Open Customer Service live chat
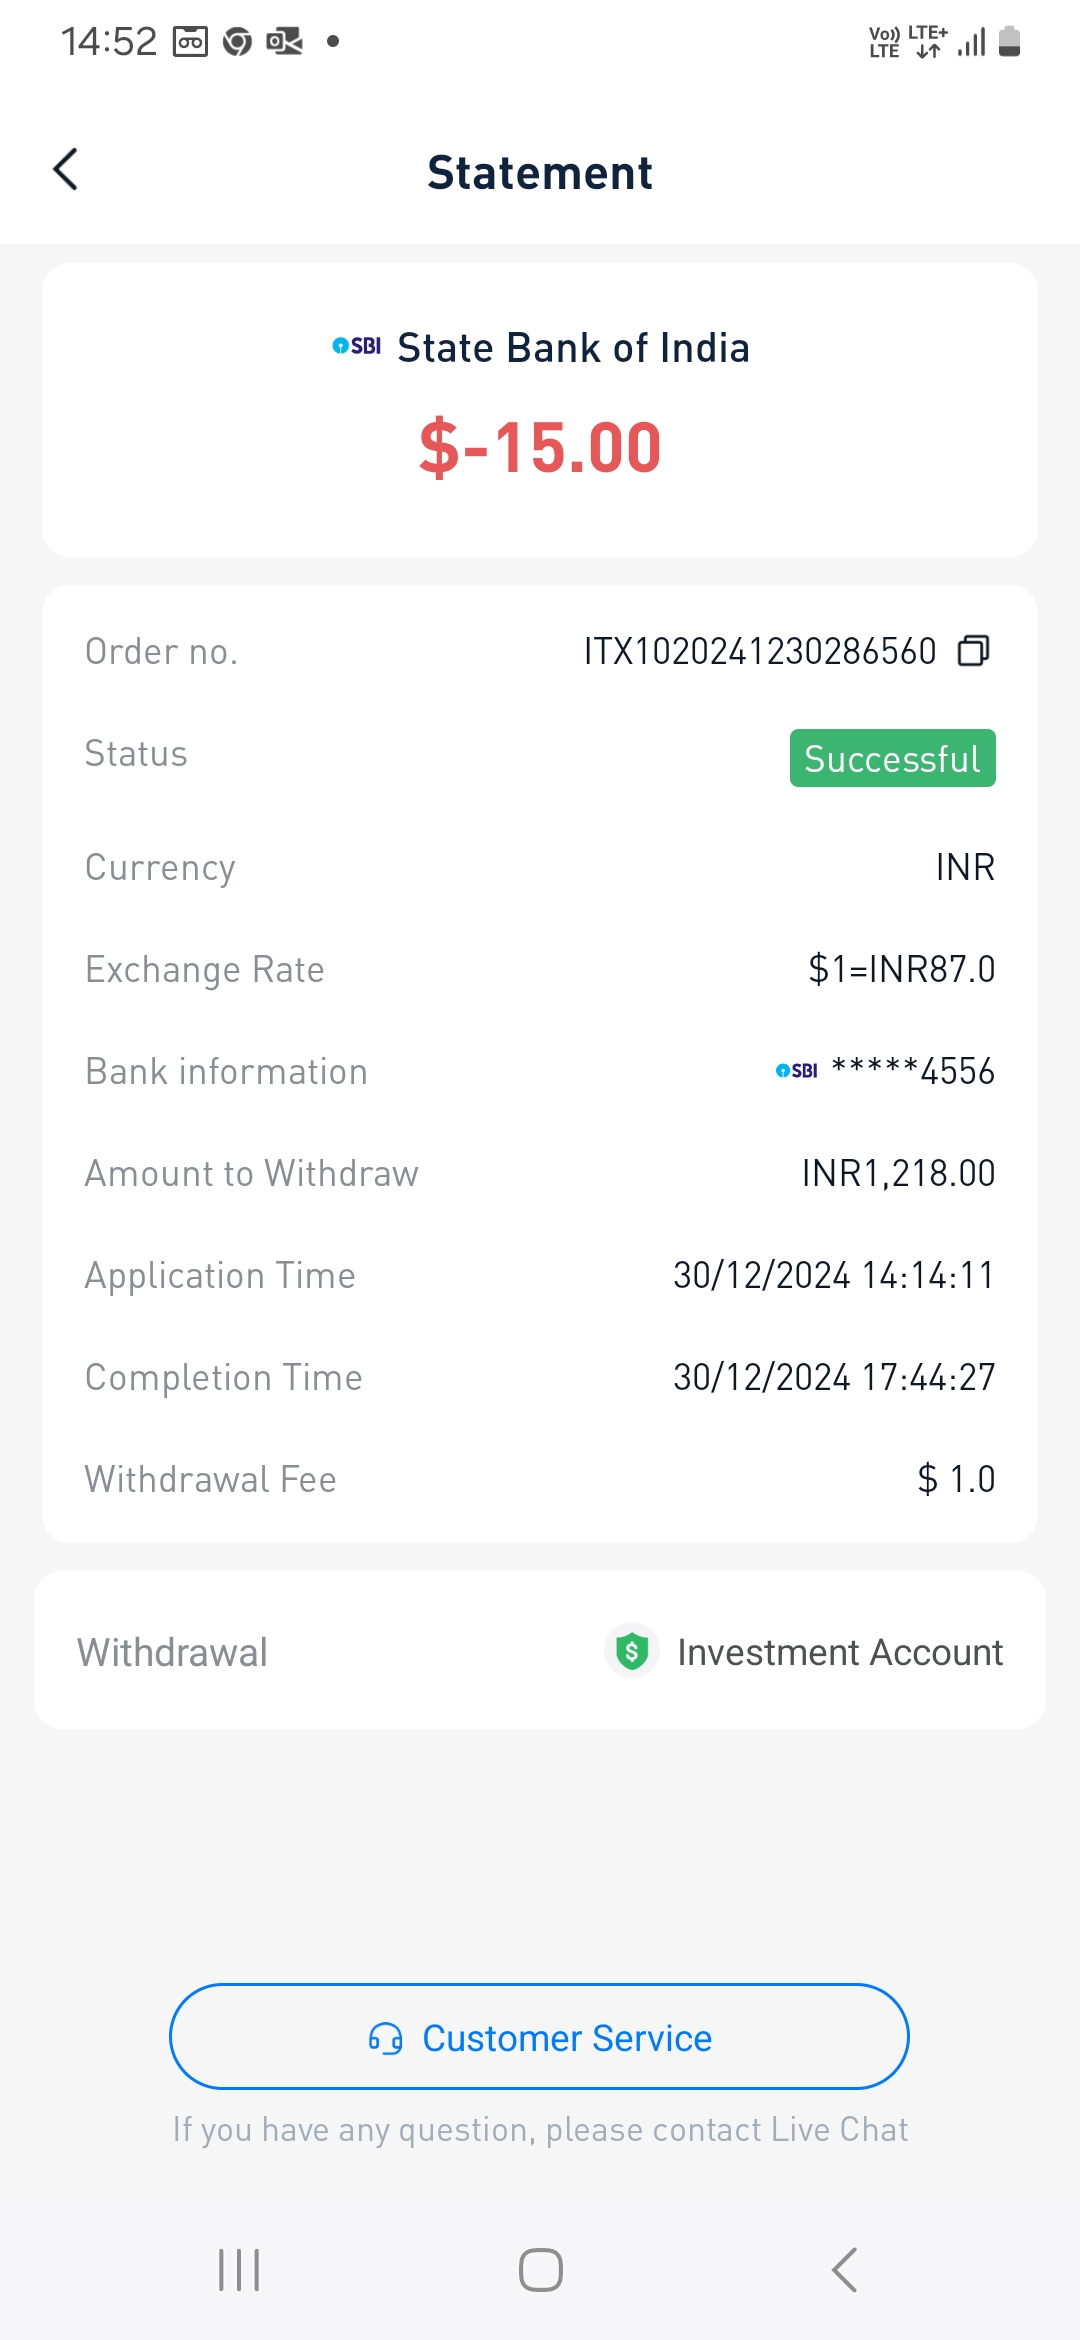 539,2037
